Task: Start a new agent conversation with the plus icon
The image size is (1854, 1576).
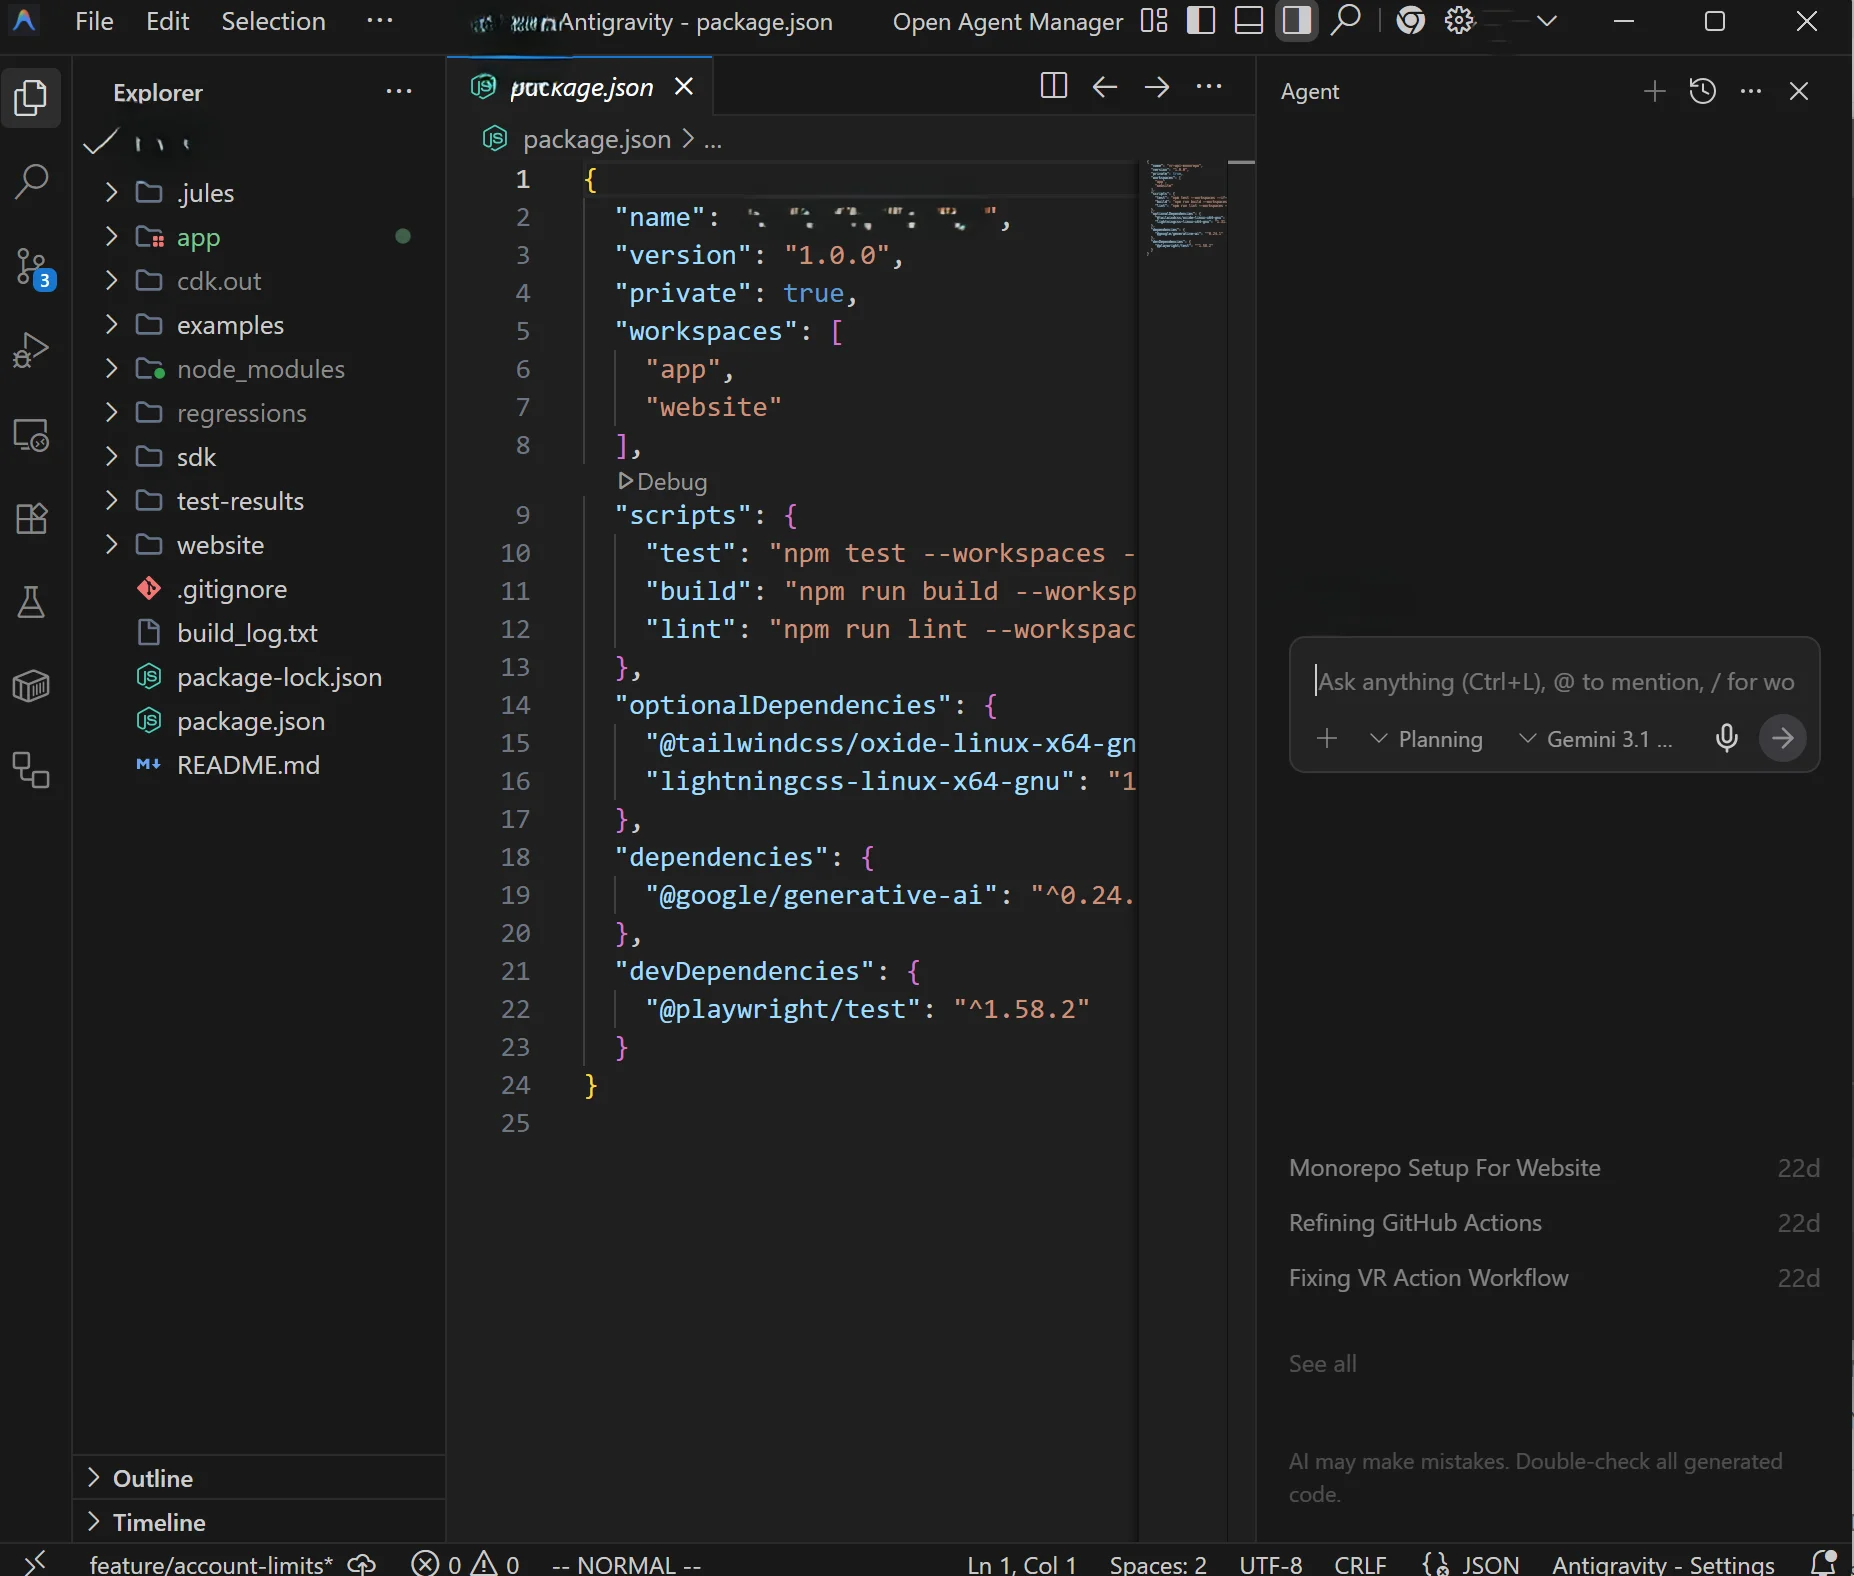Action: pyautogui.click(x=1653, y=91)
